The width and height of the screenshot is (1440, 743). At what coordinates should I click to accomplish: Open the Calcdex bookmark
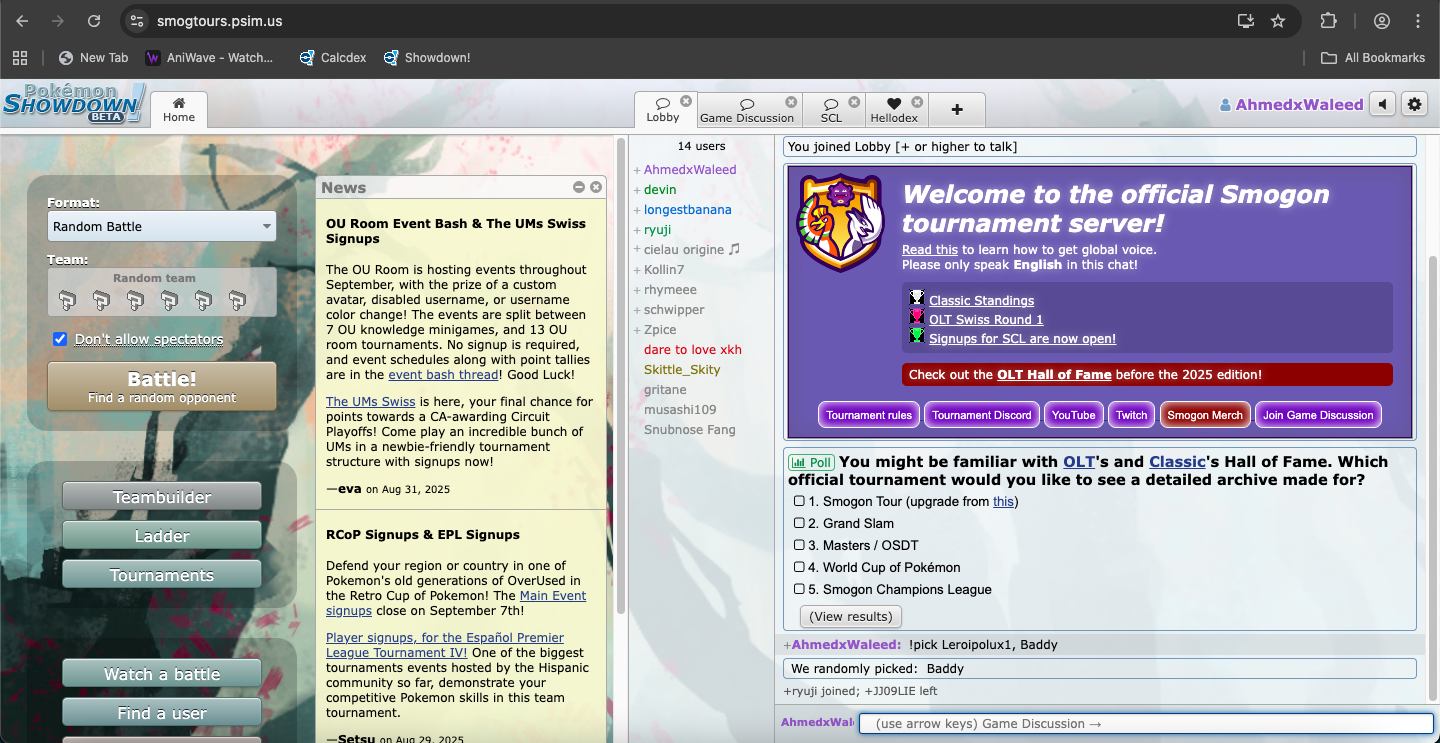(x=333, y=58)
